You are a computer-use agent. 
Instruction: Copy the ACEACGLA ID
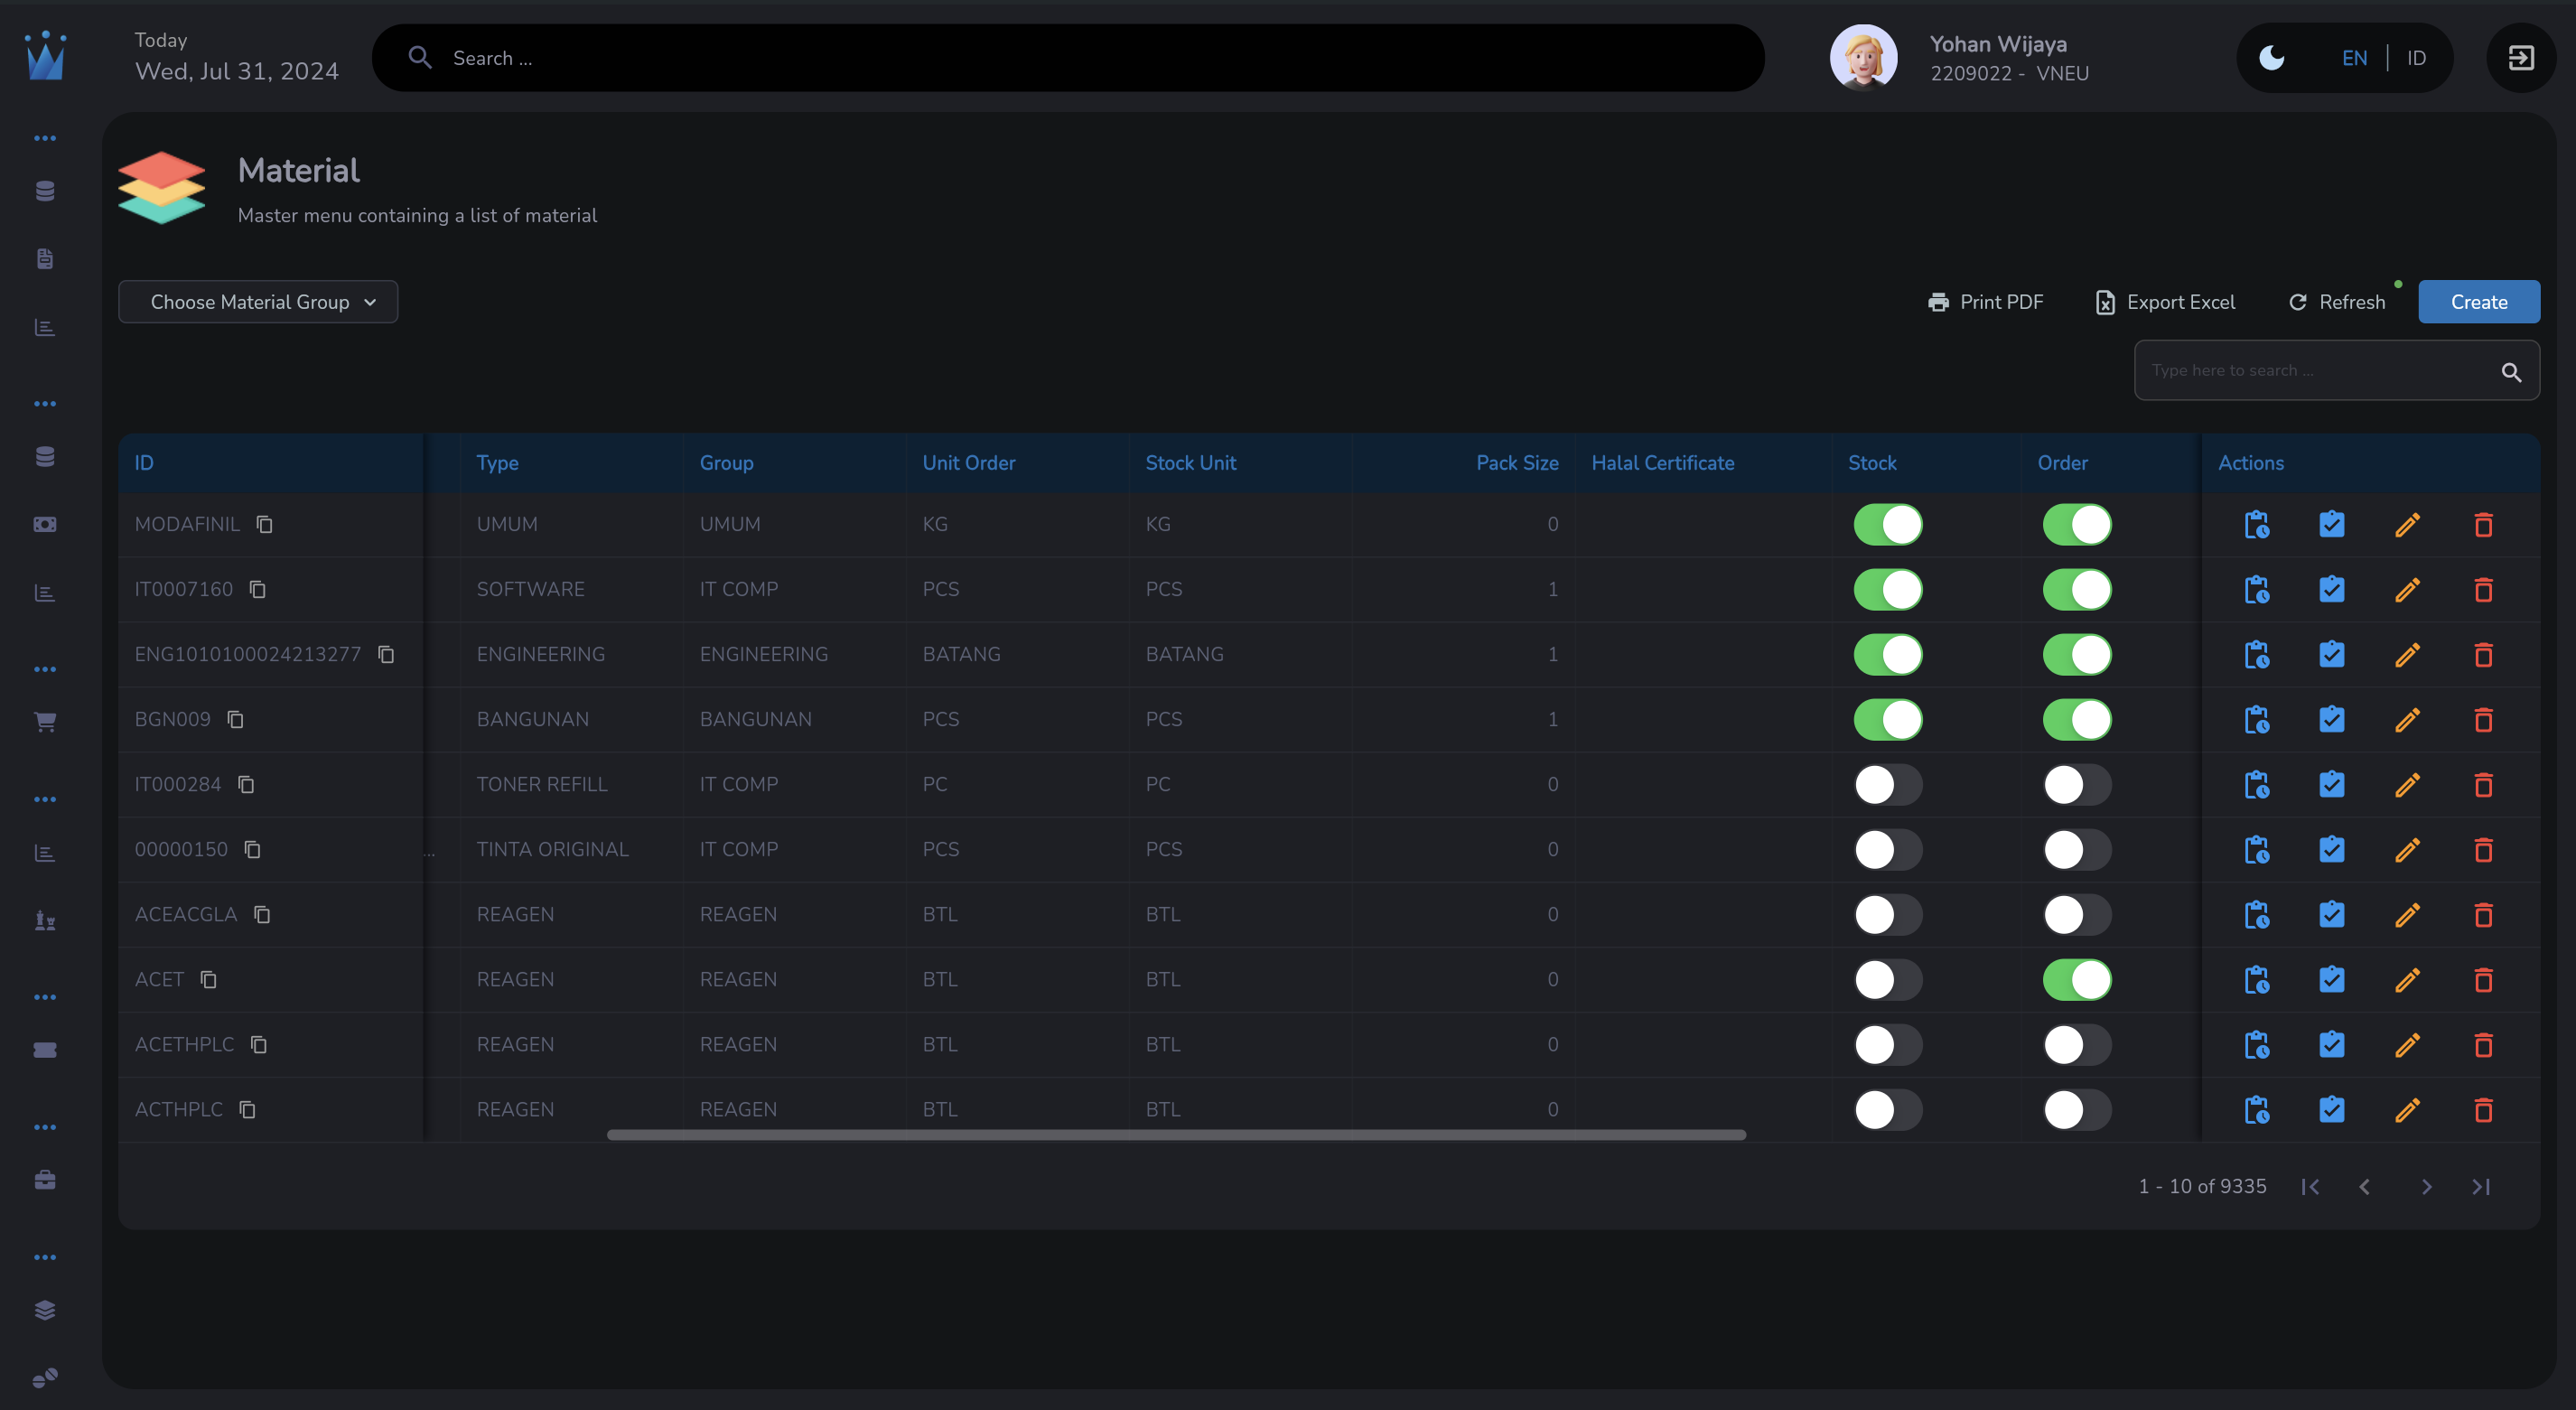click(262, 914)
